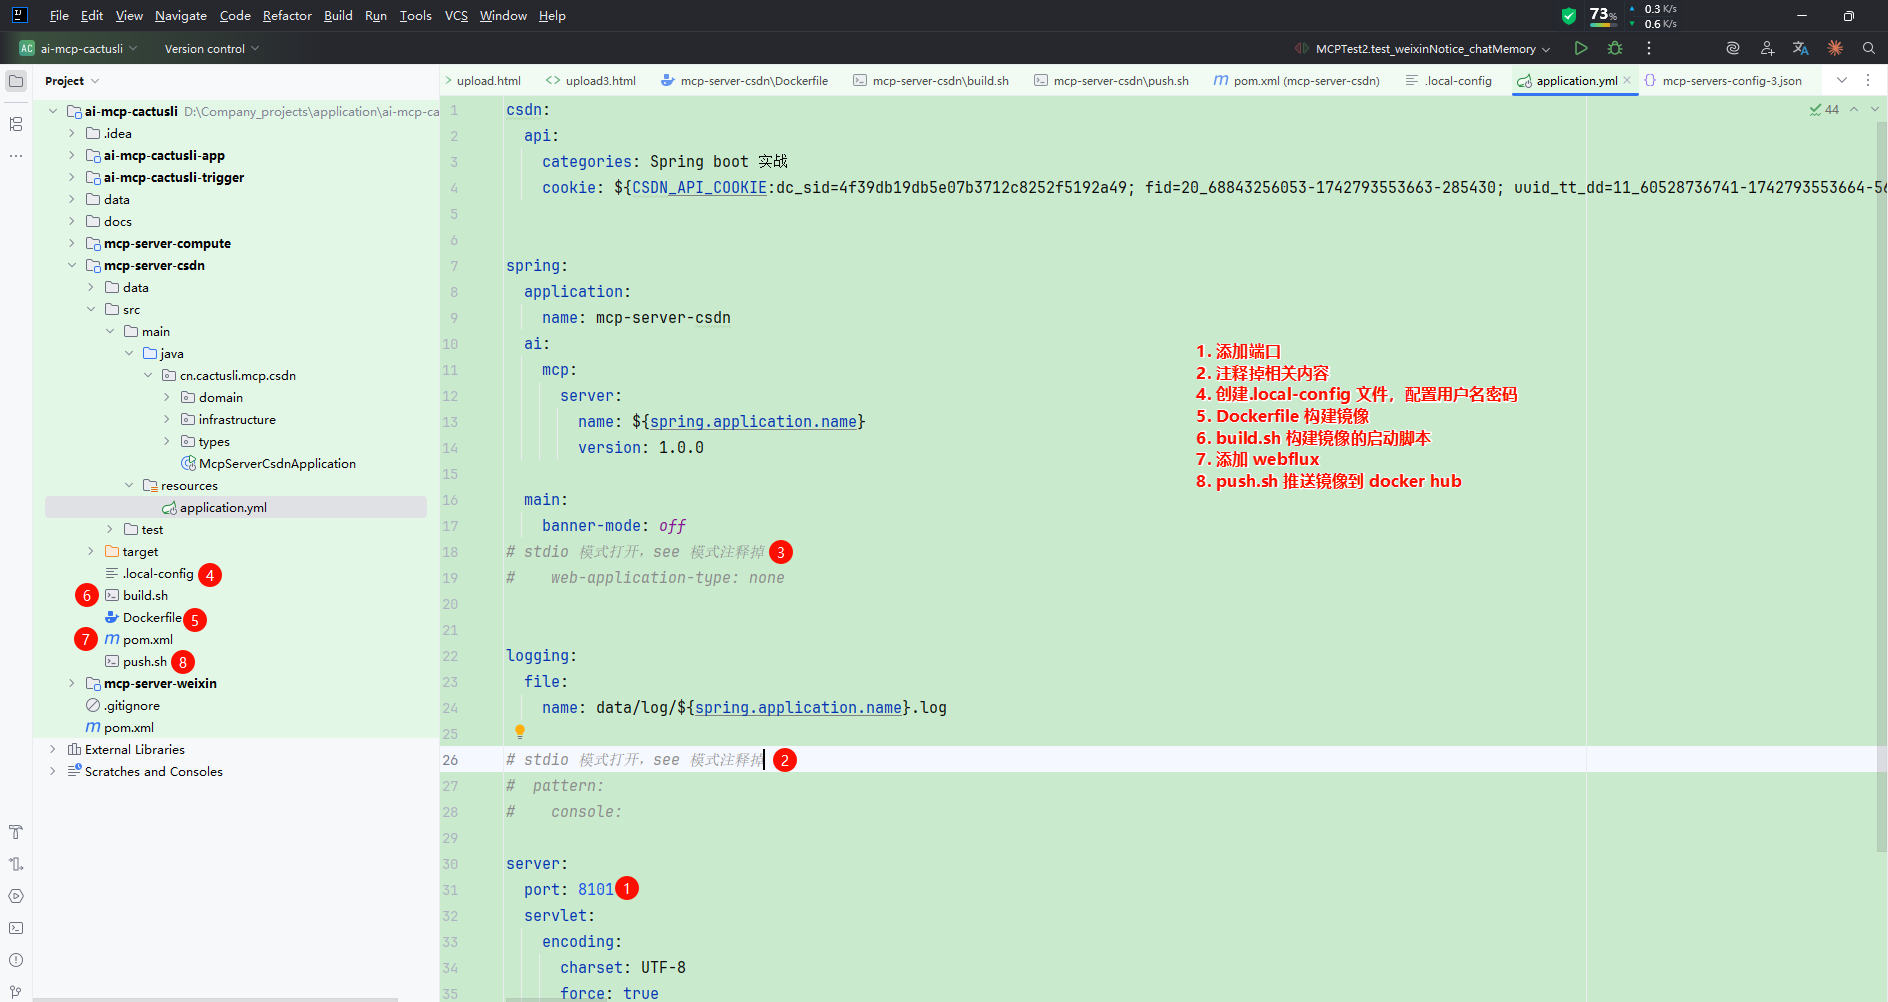The image size is (1888, 1002).
Task: Show hidden editor tabs dropdown
Action: tap(1842, 81)
